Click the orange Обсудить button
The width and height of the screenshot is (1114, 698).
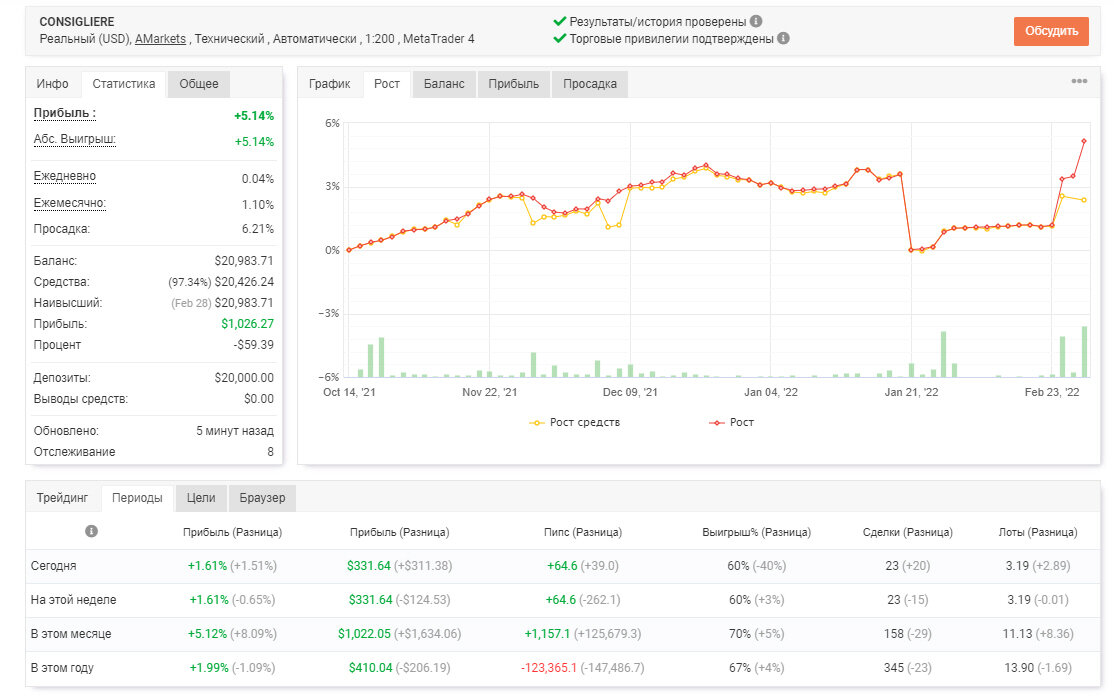tap(1051, 31)
